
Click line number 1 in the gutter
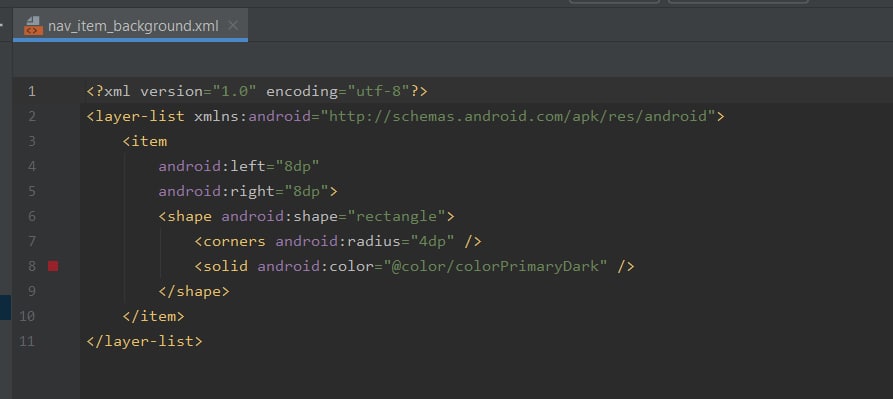(x=31, y=91)
